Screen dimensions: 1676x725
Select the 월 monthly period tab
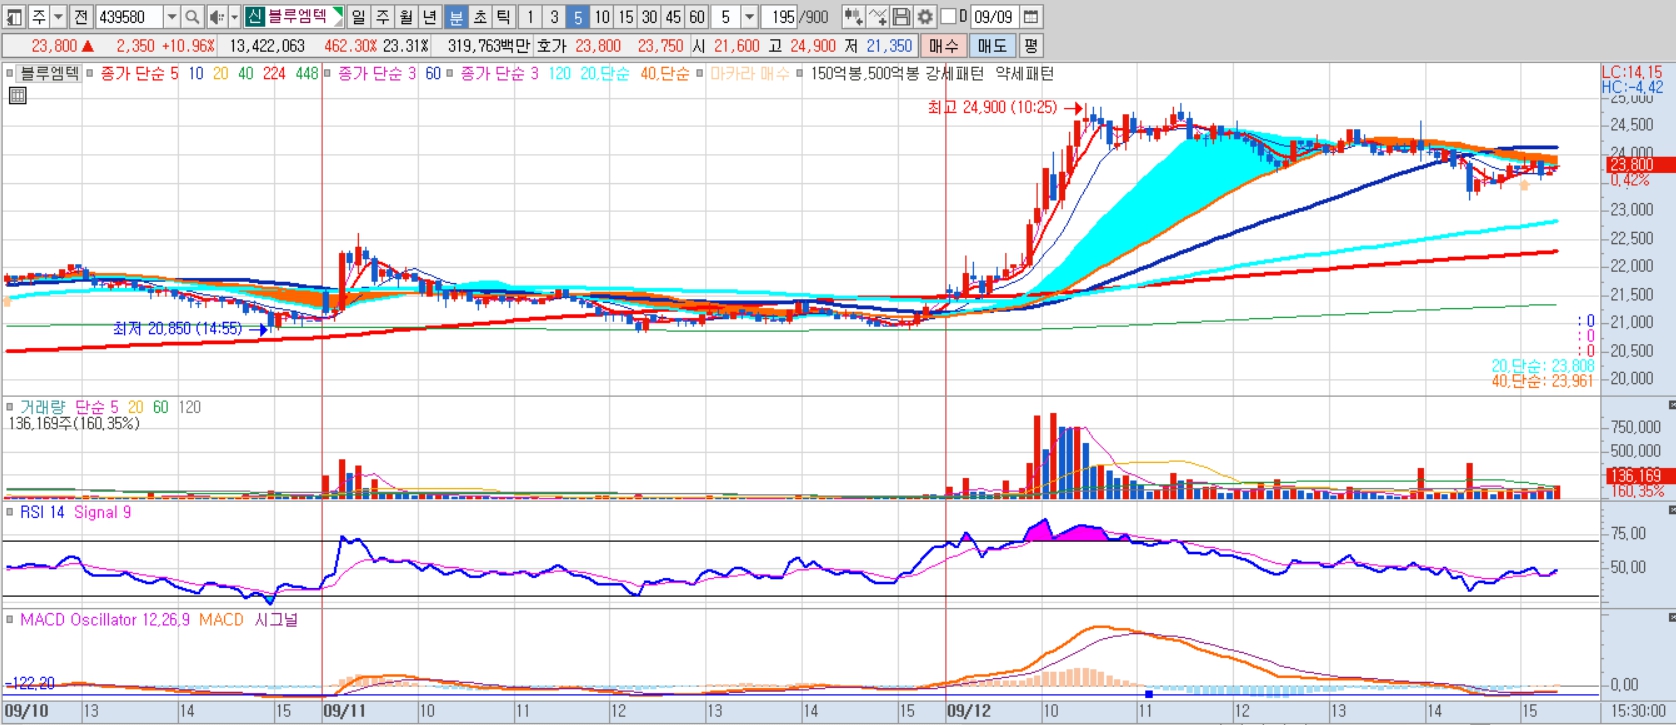(x=406, y=17)
